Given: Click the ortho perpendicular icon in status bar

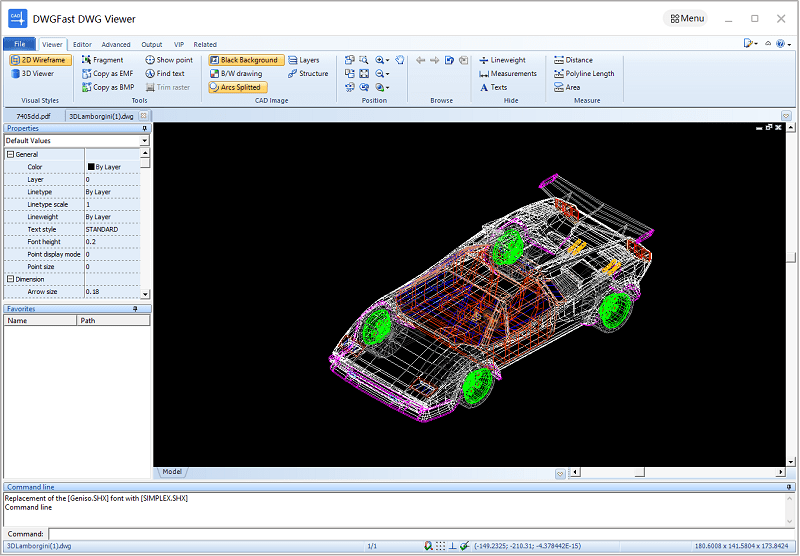Looking at the screenshot, I should (x=452, y=546).
